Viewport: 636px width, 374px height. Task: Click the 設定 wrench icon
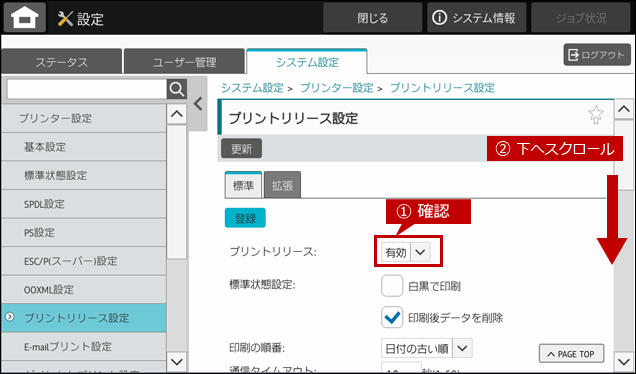[x=65, y=19]
